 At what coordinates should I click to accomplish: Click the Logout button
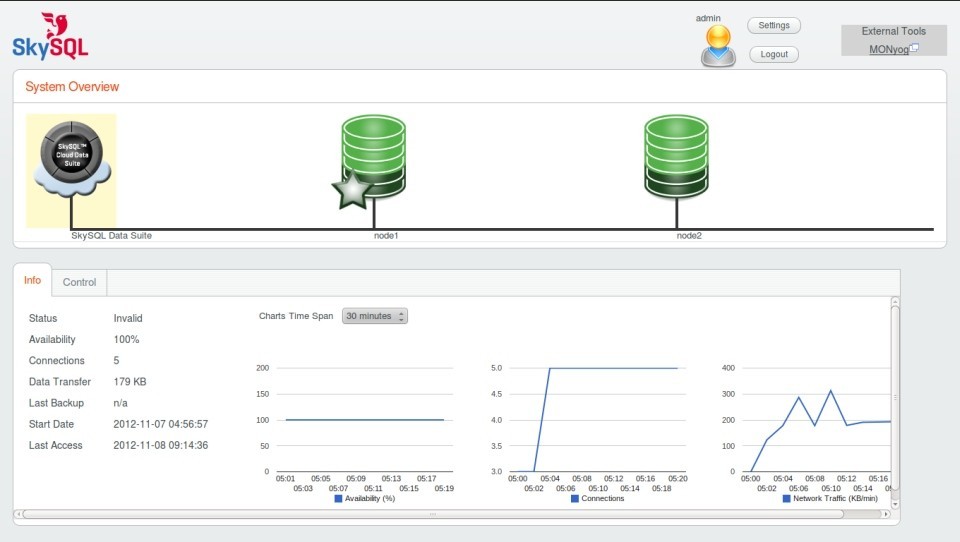click(774, 54)
